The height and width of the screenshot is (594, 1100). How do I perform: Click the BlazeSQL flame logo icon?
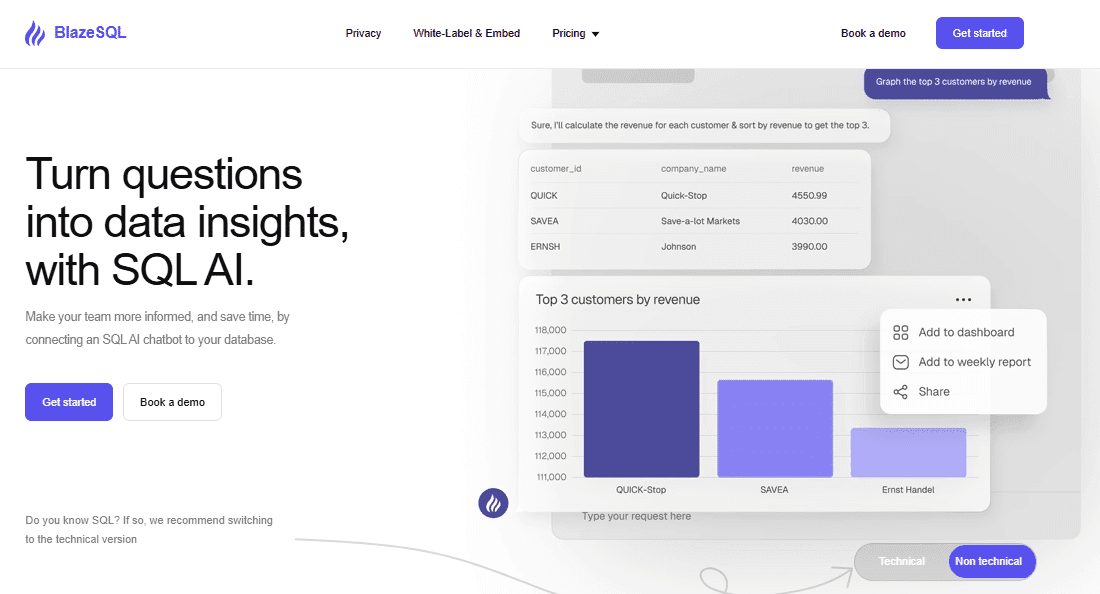click(35, 33)
